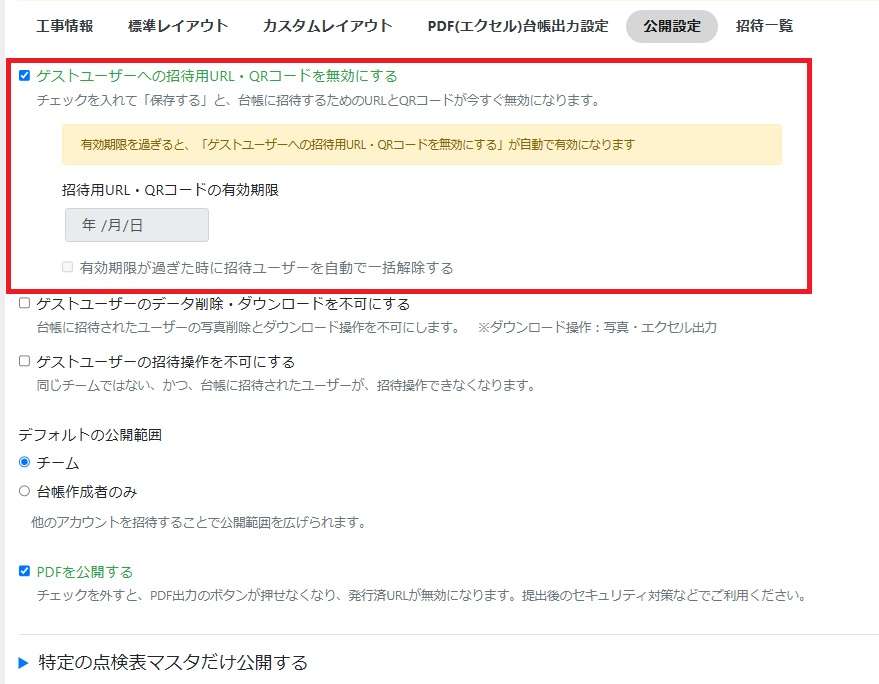Select the チーム radio button
The height and width of the screenshot is (684, 879).
24,462
